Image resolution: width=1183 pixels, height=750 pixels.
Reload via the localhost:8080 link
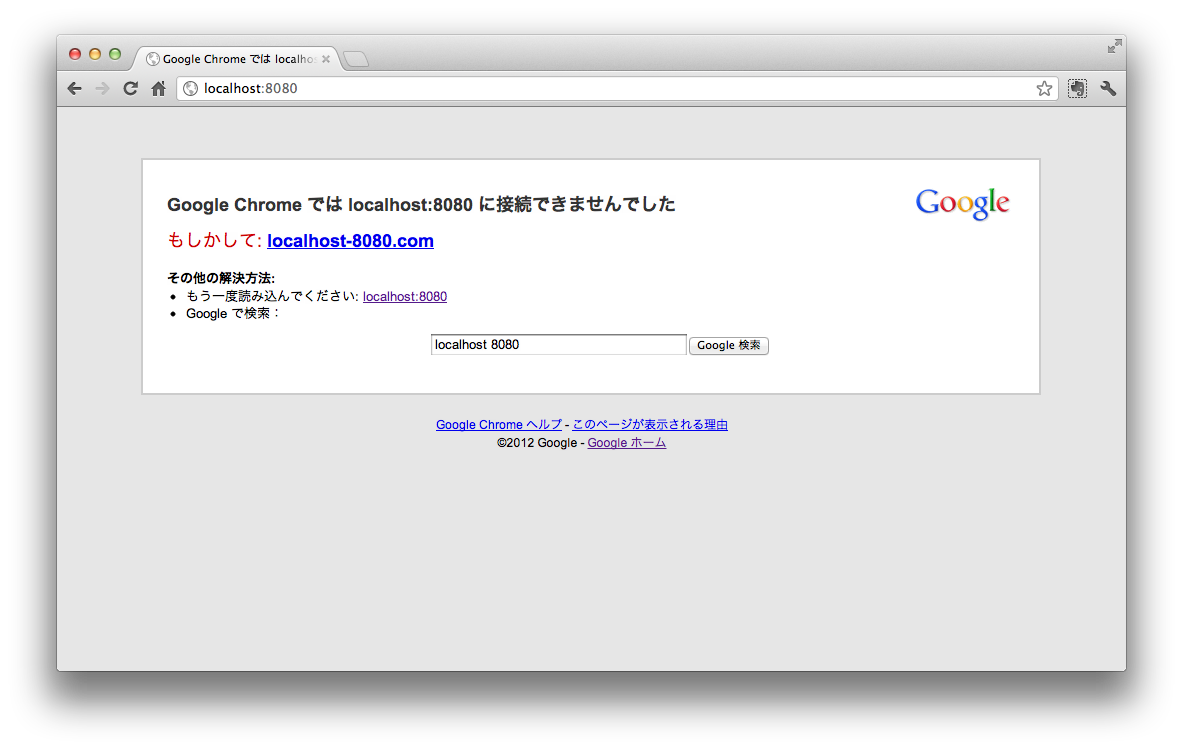[404, 297]
